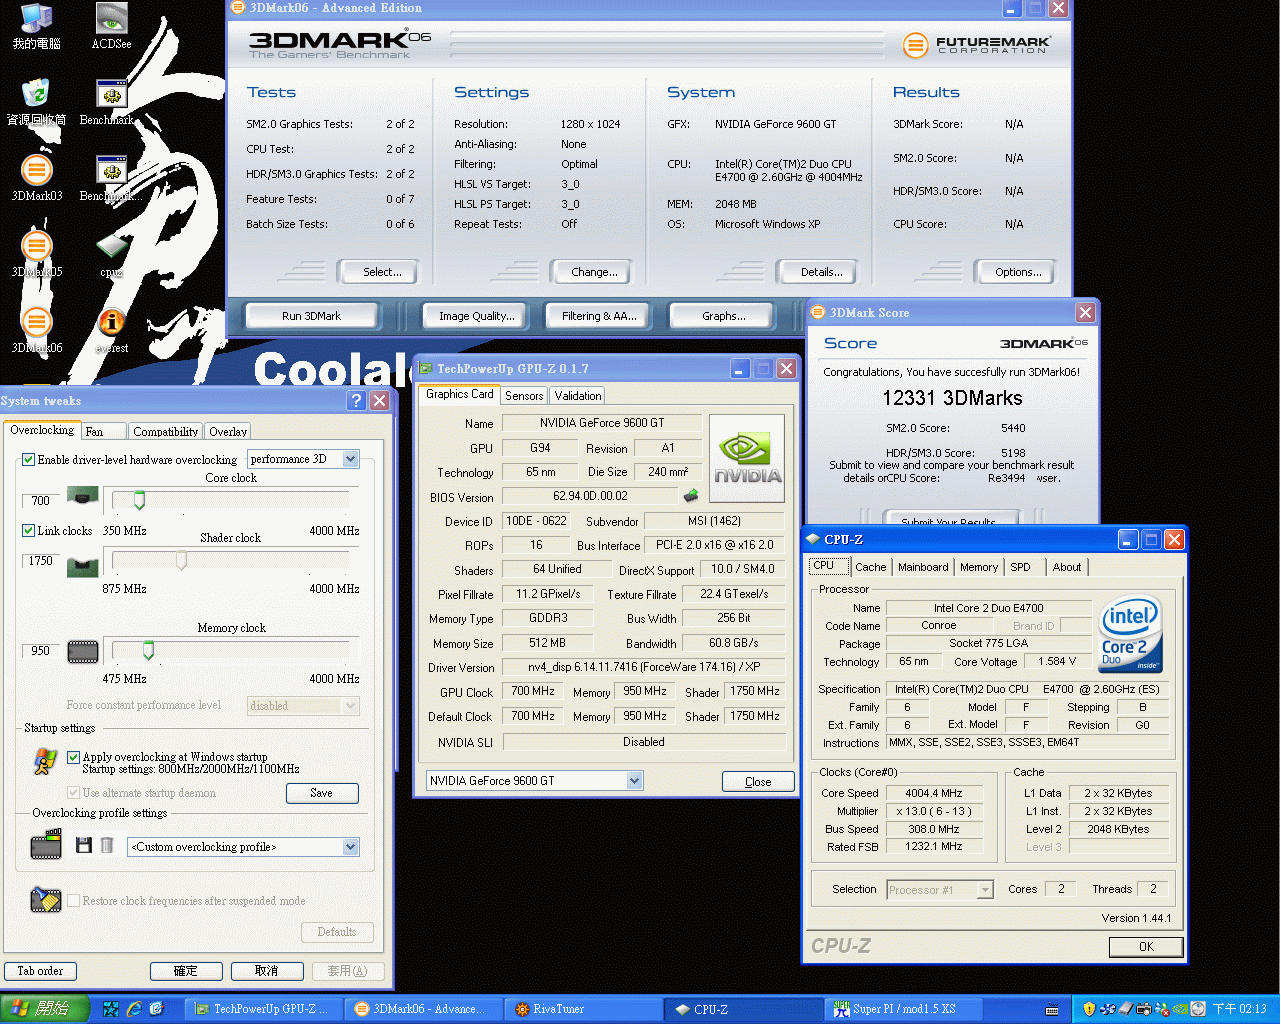The width and height of the screenshot is (1280, 1024).
Task: Open the Validation tab in GPU-Z
Action: (578, 396)
